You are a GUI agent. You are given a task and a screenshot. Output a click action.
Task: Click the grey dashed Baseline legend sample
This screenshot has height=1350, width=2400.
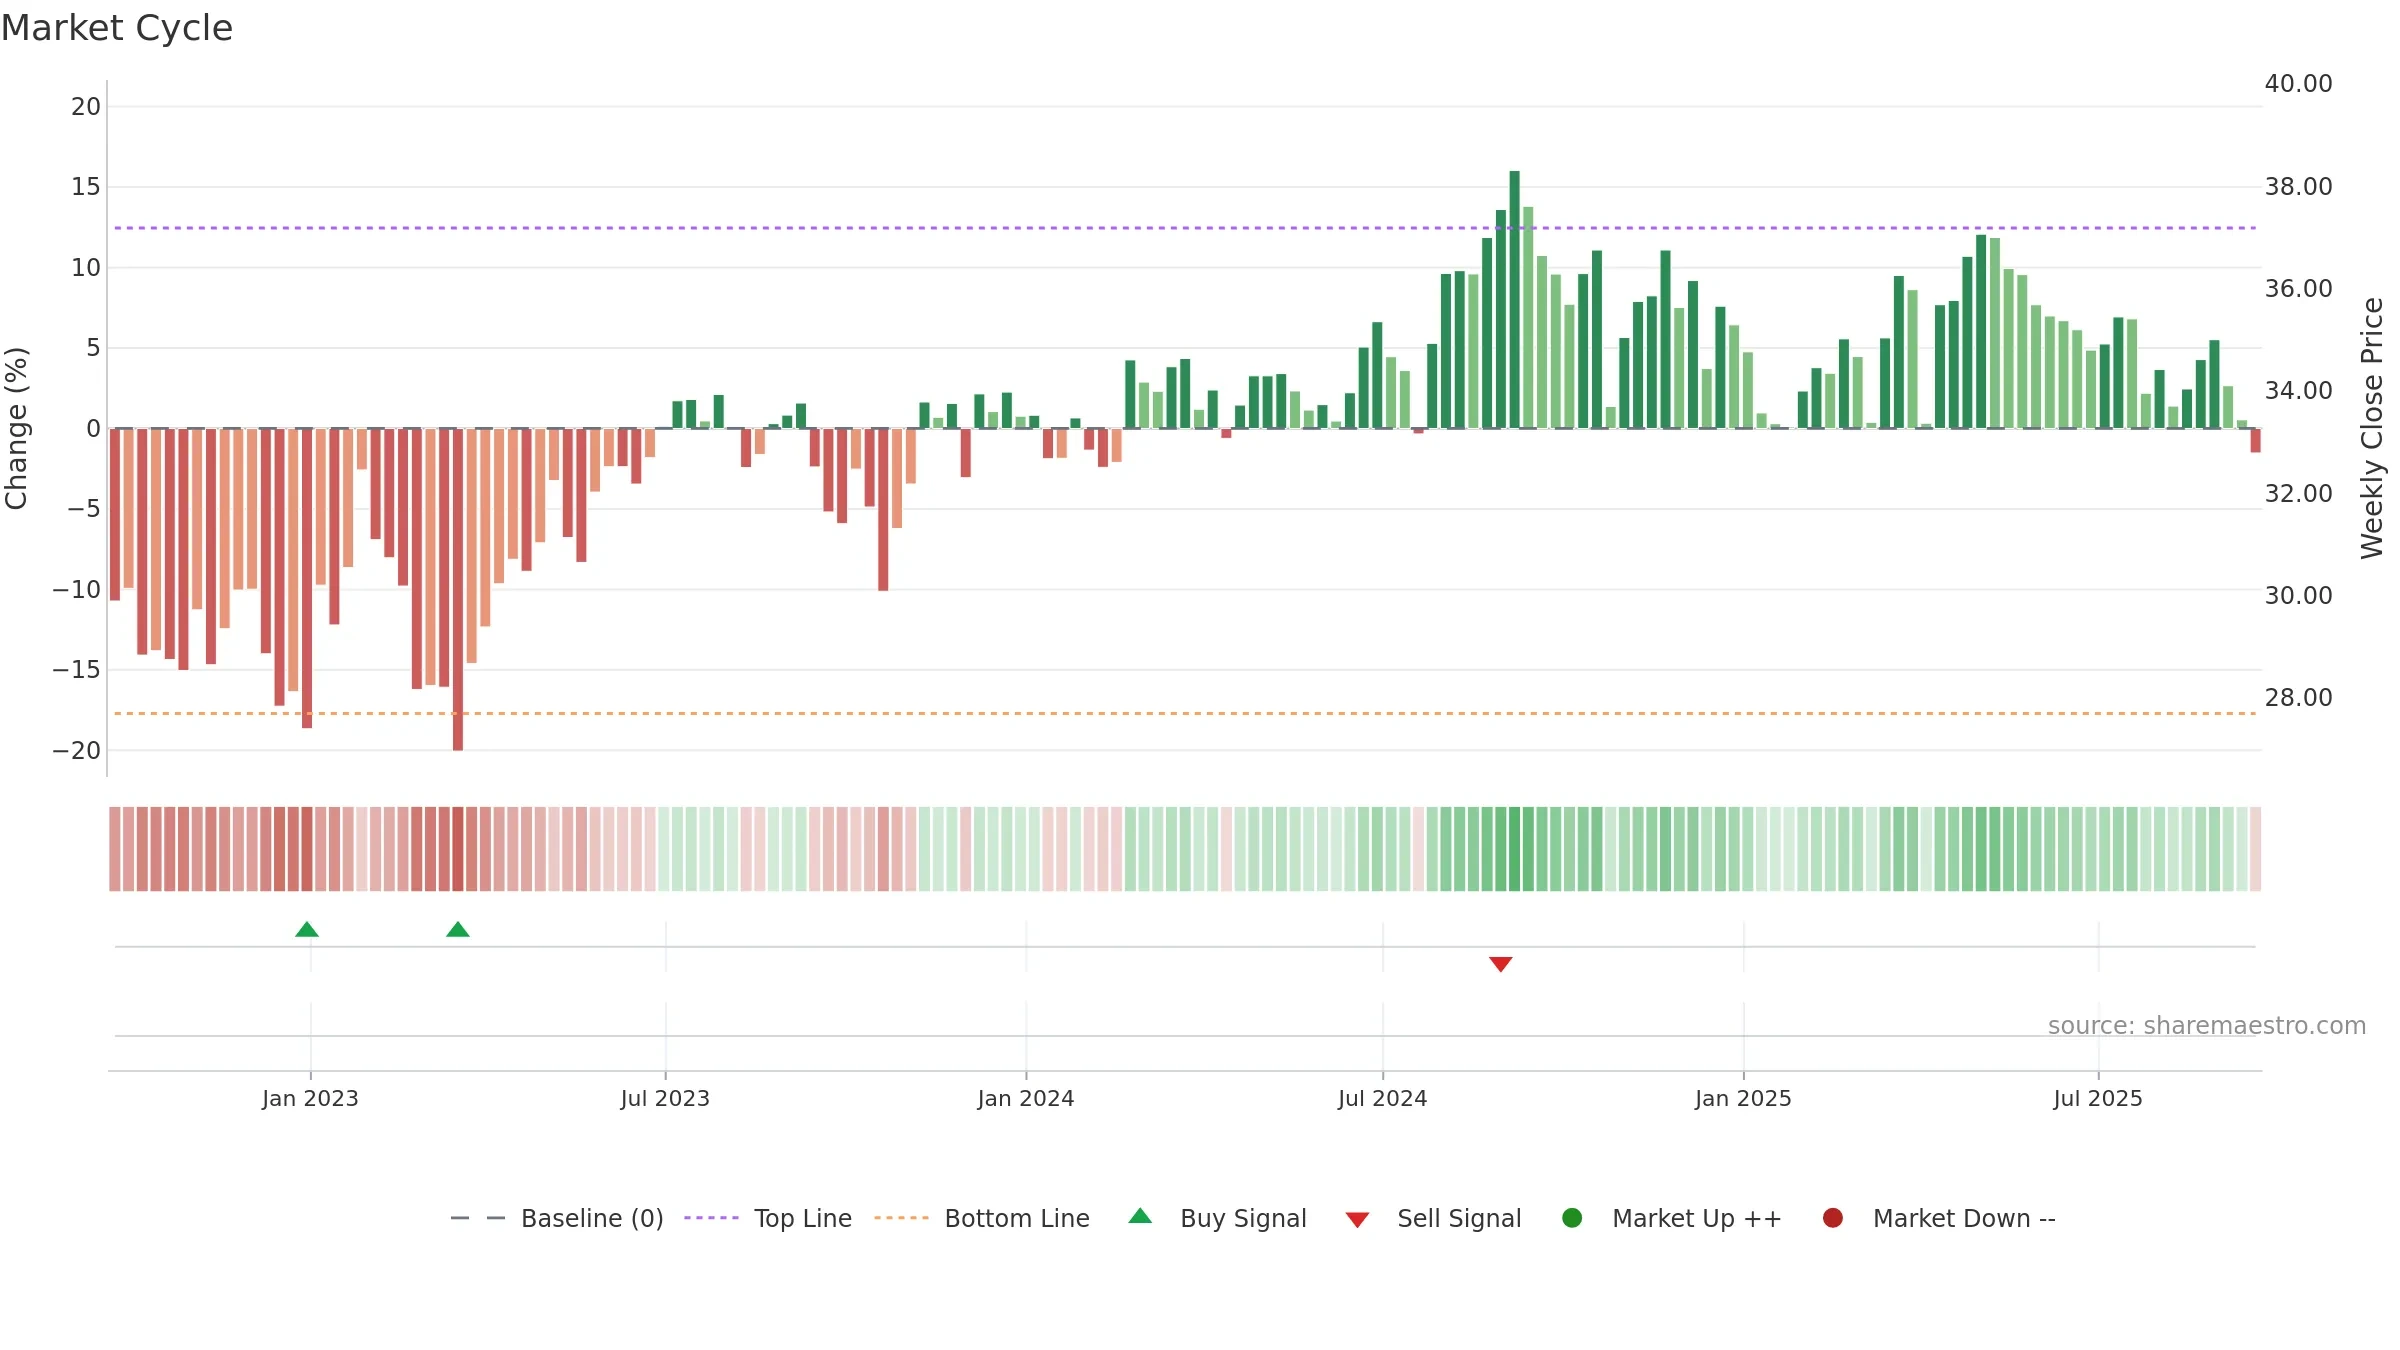pos(478,1218)
